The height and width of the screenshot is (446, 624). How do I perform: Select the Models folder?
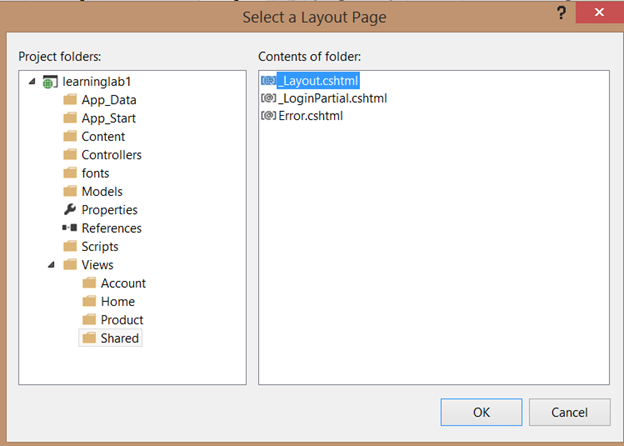point(103,191)
